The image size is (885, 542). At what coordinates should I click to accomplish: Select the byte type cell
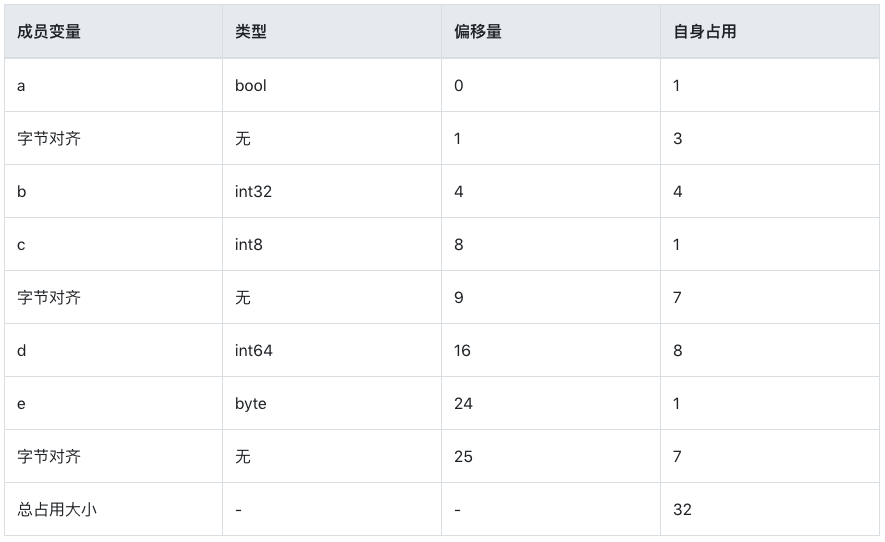coord(251,404)
